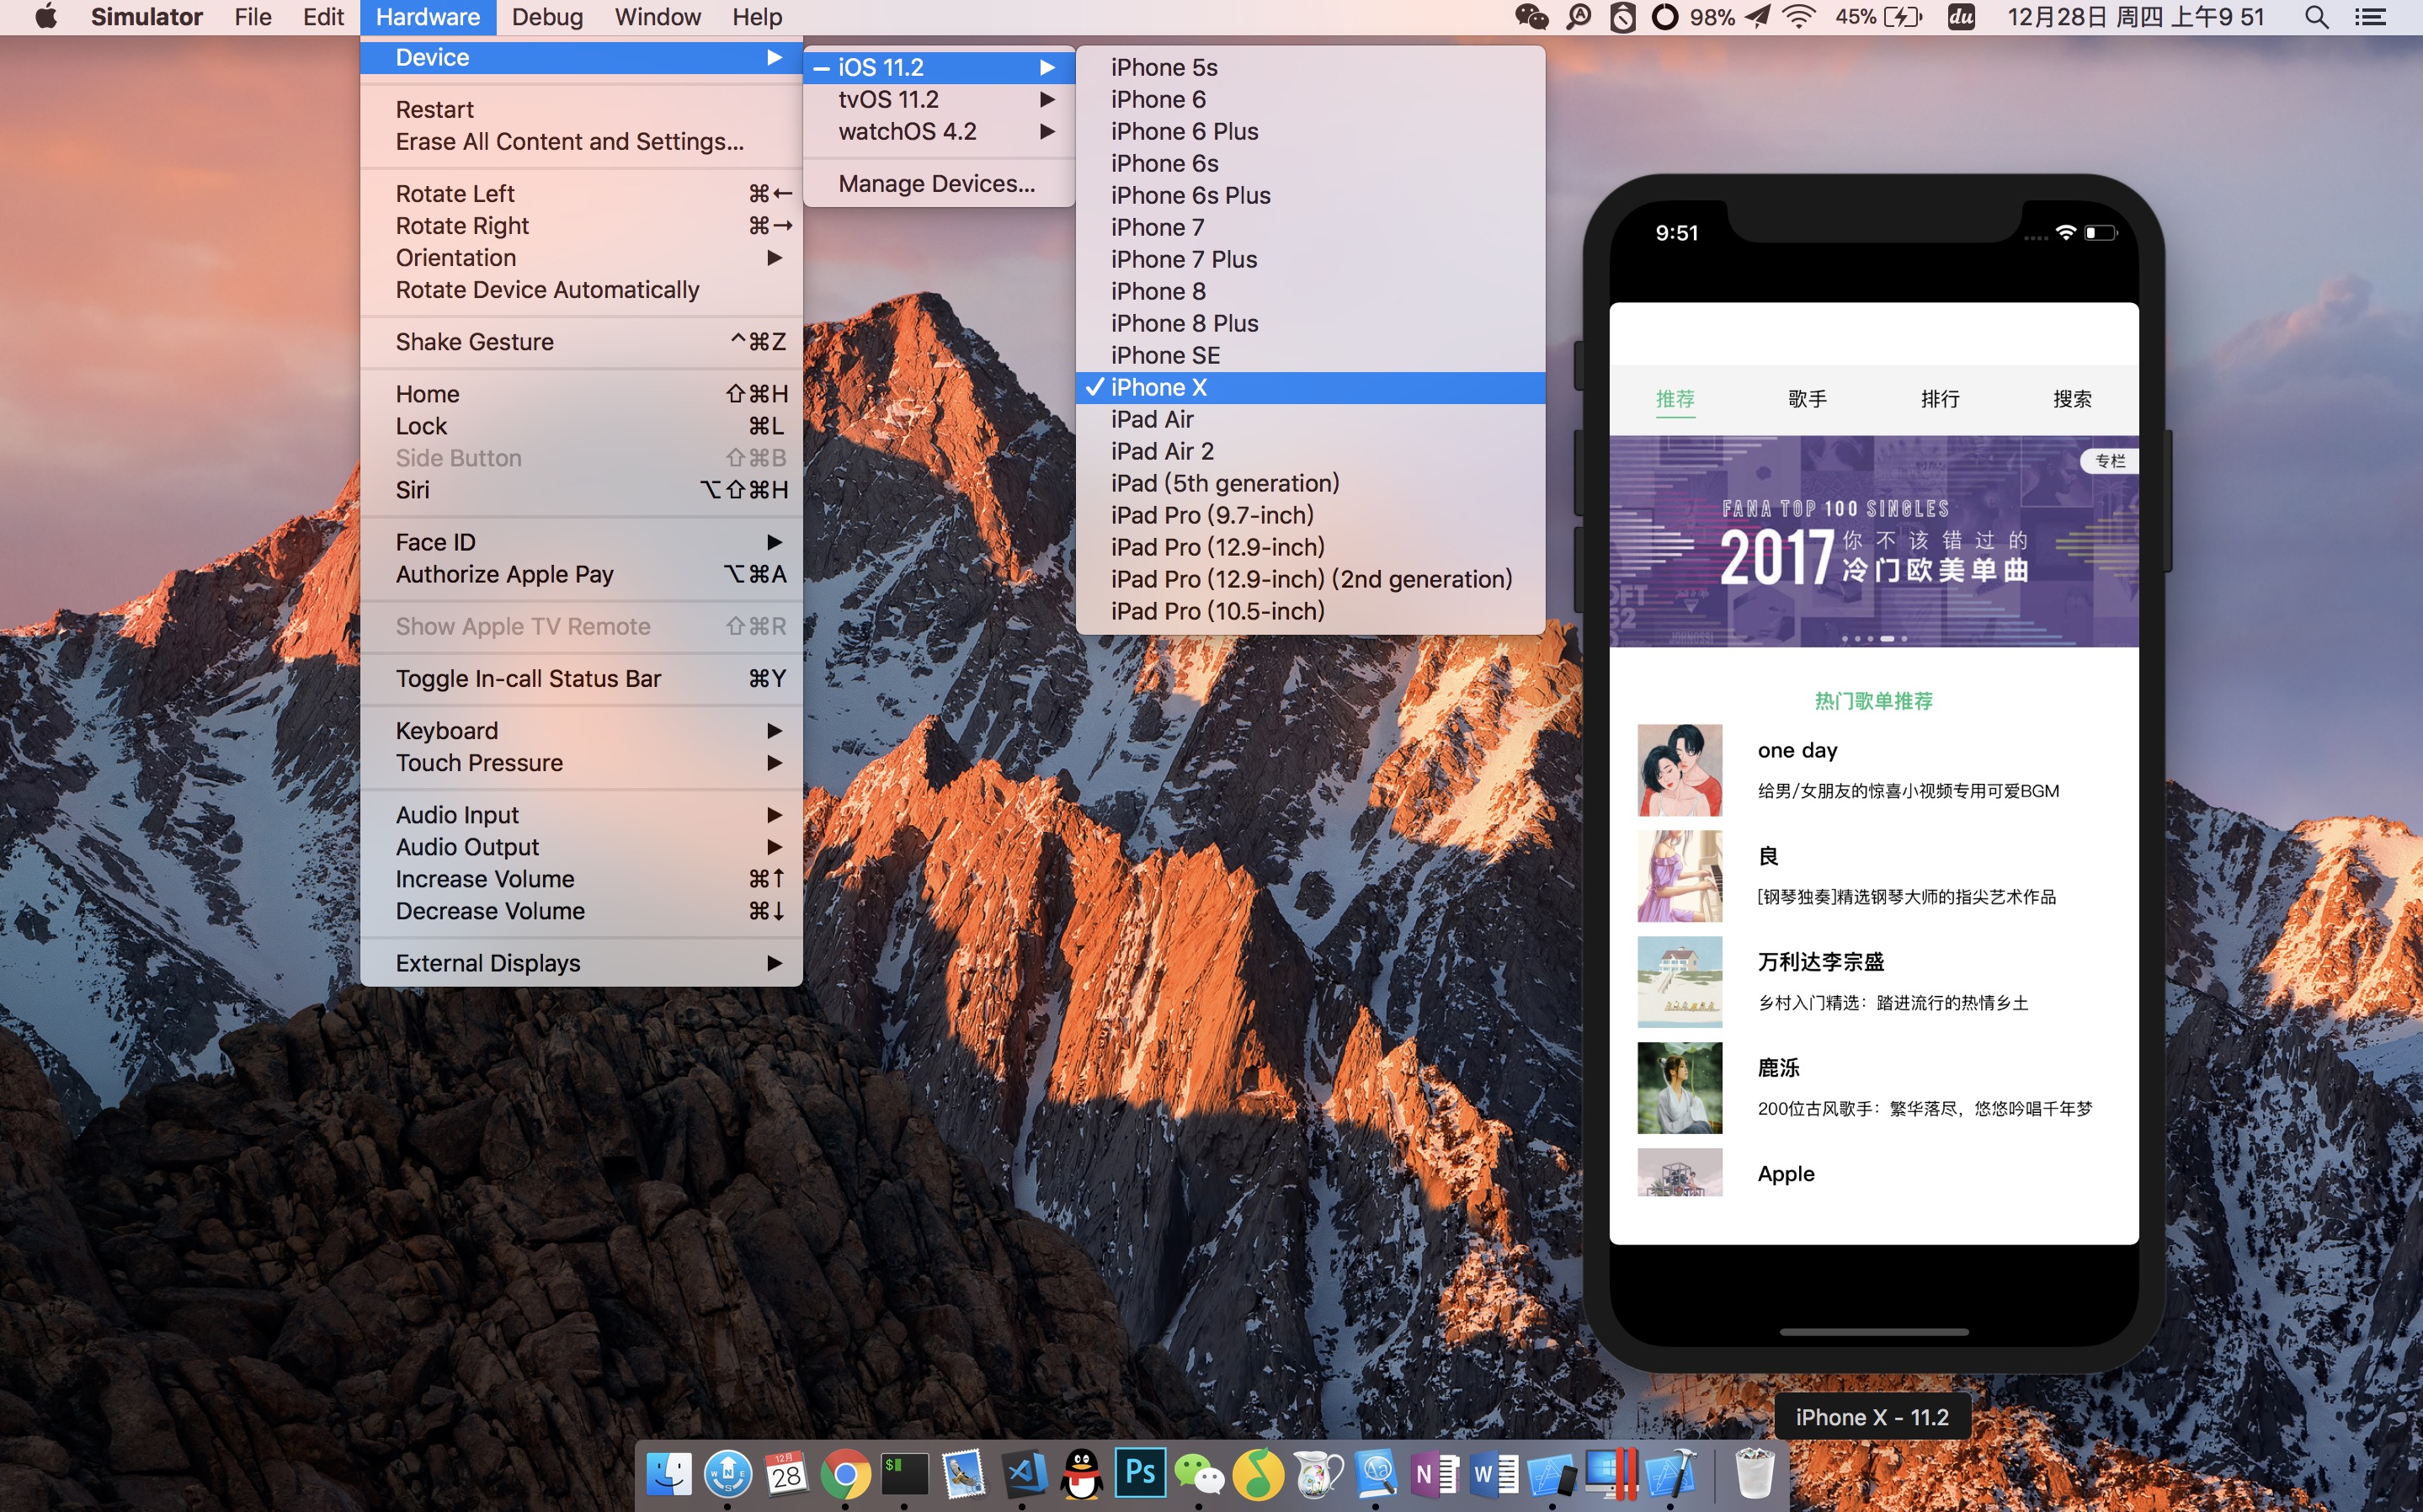Expand the Face ID submenu
This screenshot has width=2423, height=1512.
(581, 542)
